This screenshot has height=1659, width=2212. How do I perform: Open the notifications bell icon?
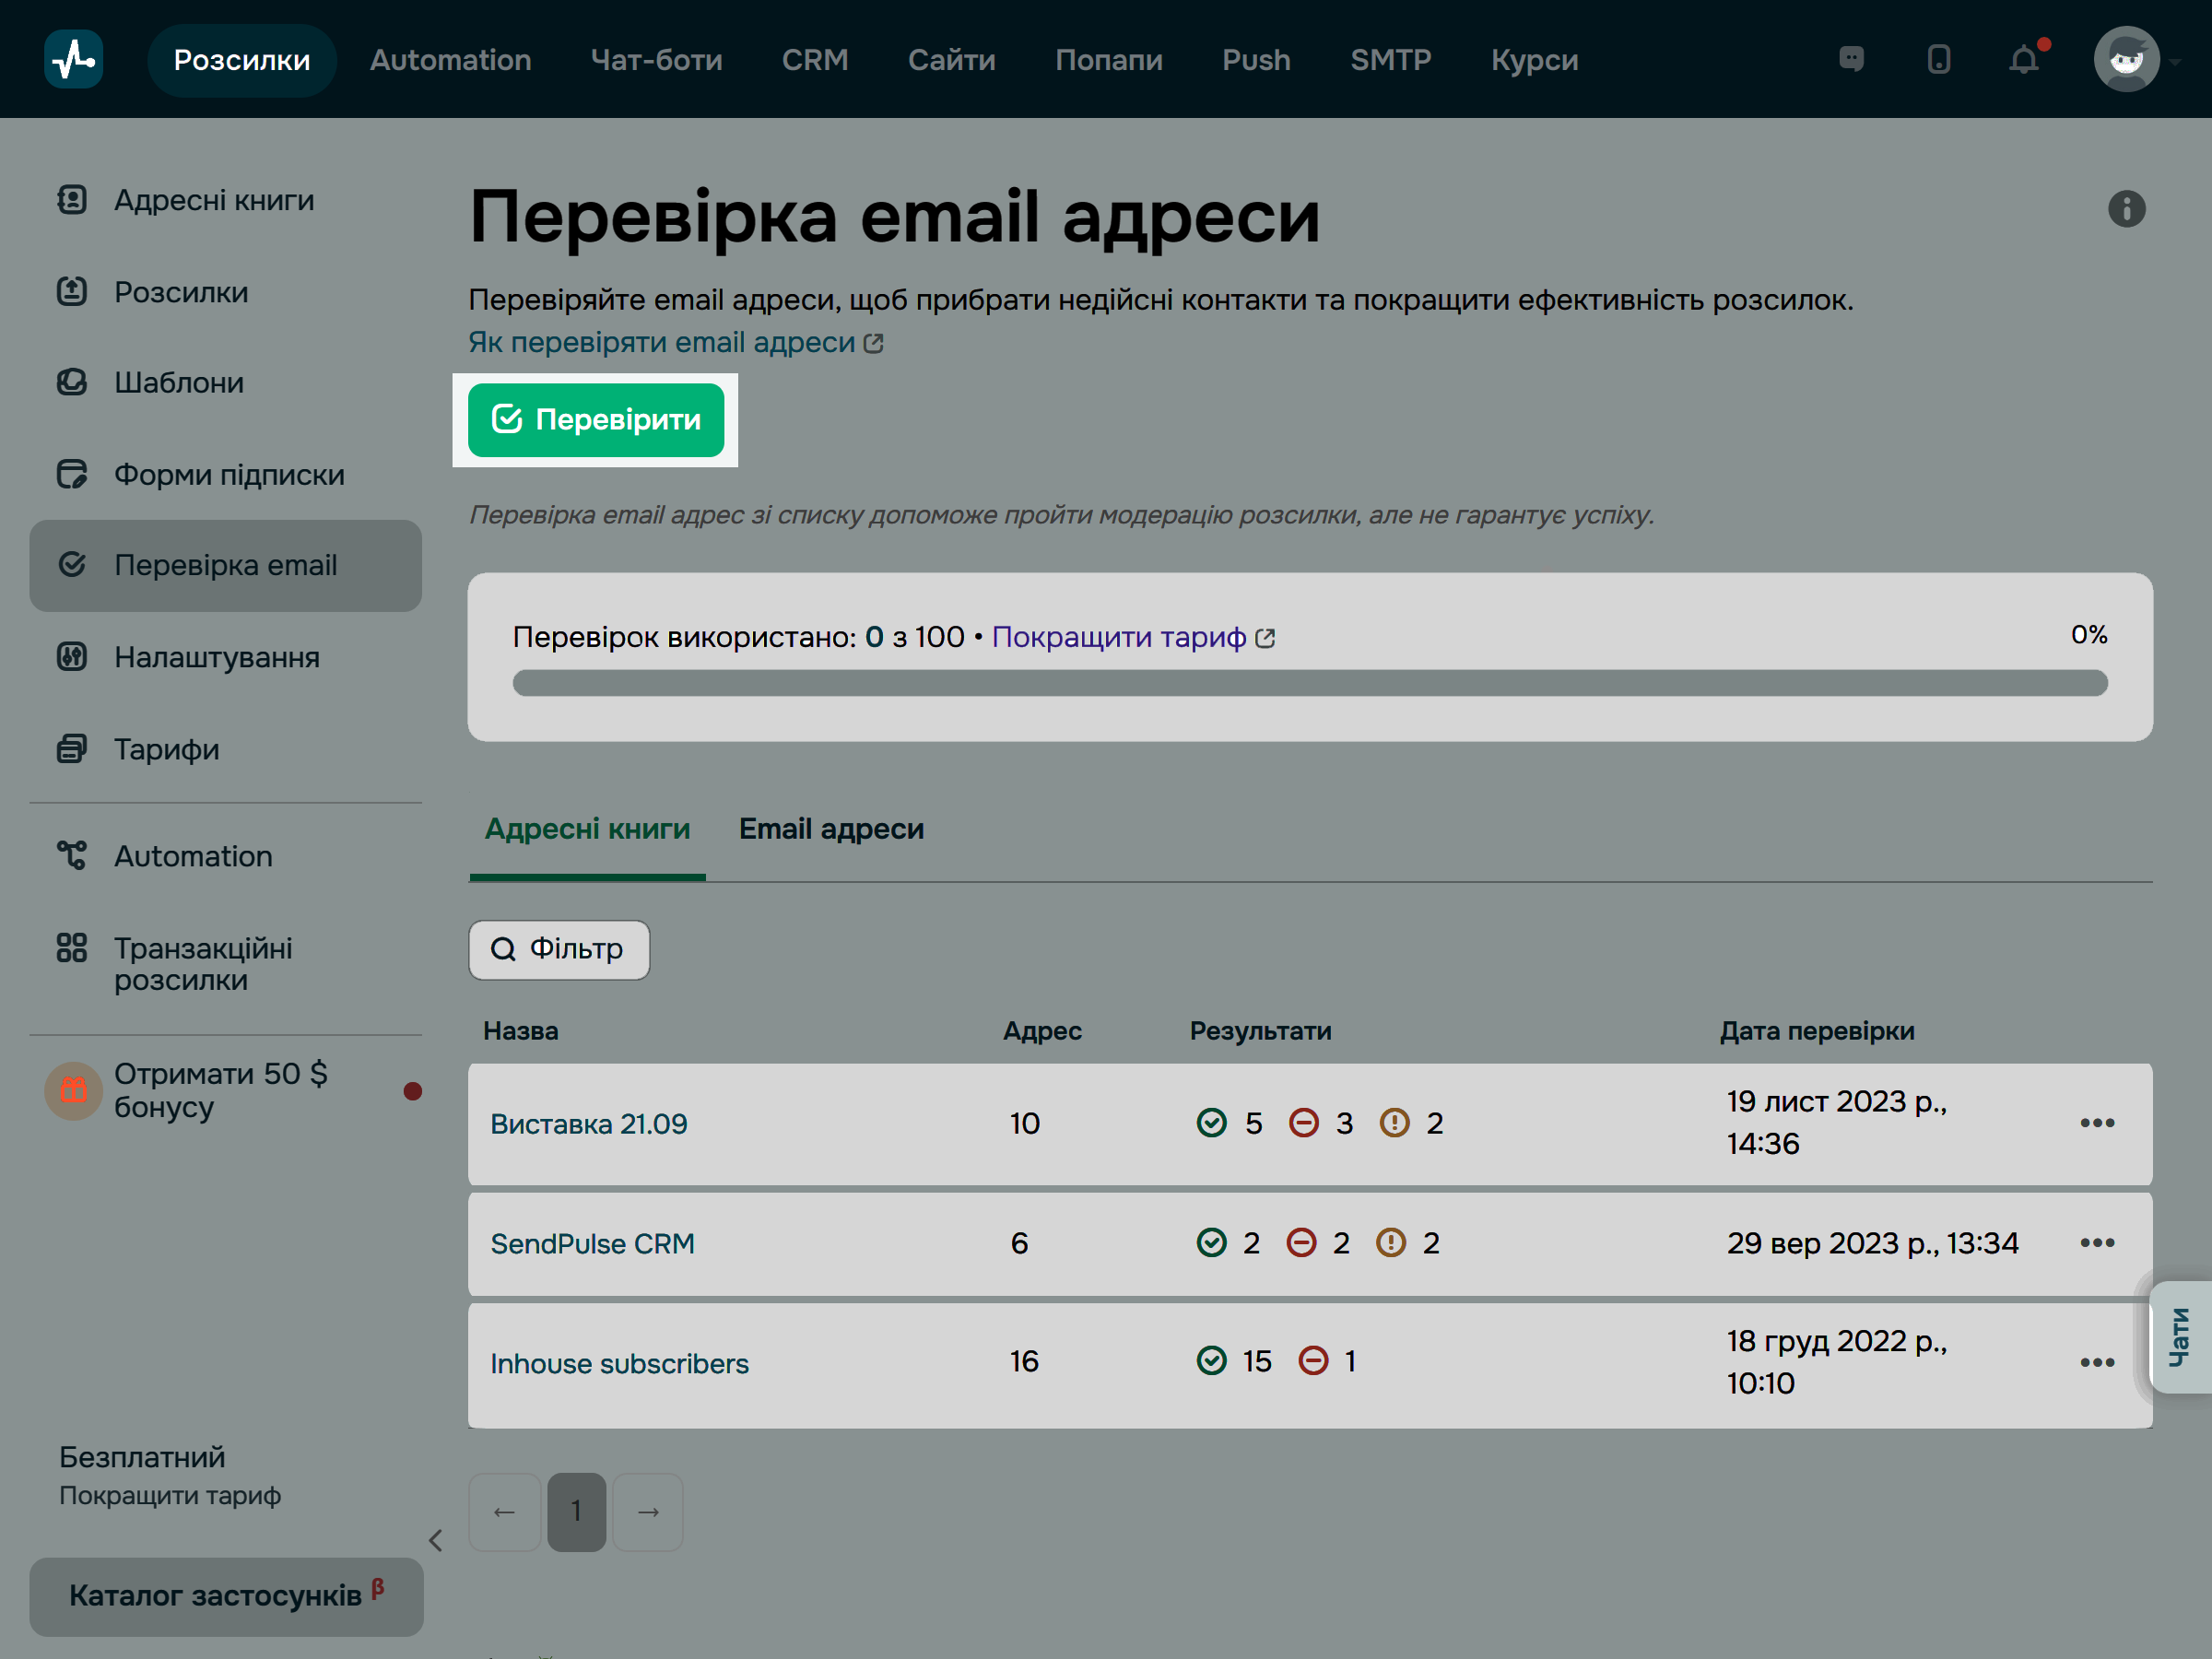click(2025, 59)
